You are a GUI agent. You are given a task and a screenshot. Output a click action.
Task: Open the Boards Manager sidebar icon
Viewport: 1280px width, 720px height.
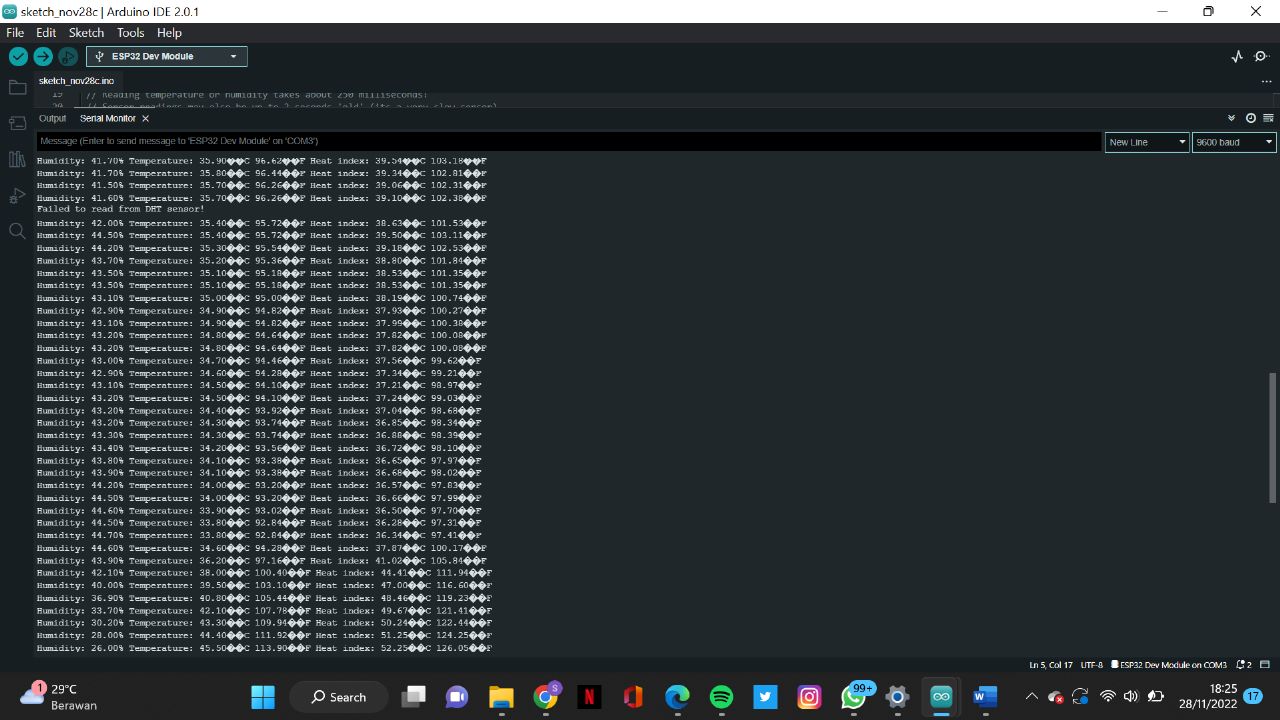coord(17,122)
